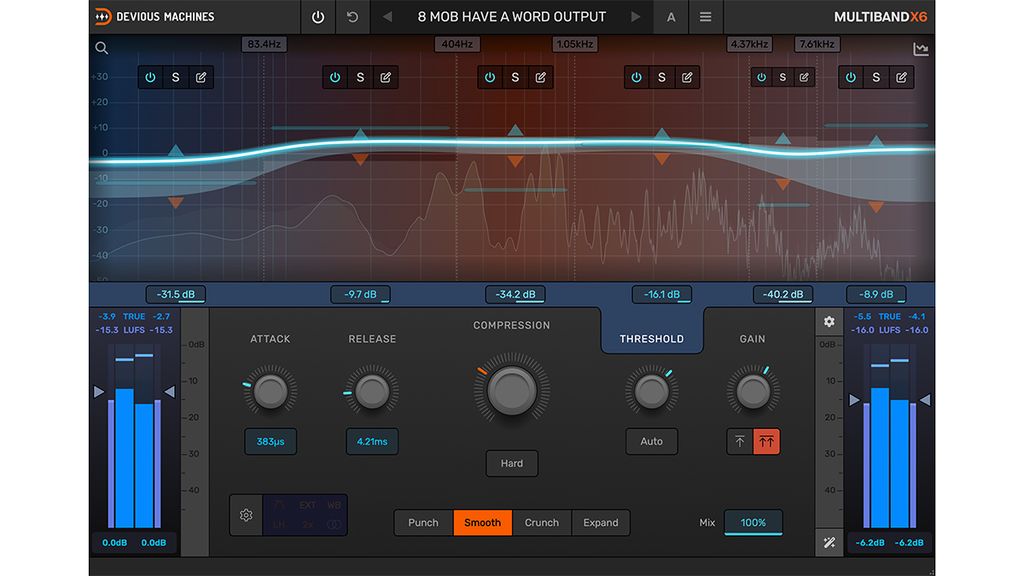Open the global settings gear icon
Viewport: 1024px width, 576px height.
pyautogui.click(x=829, y=321)
